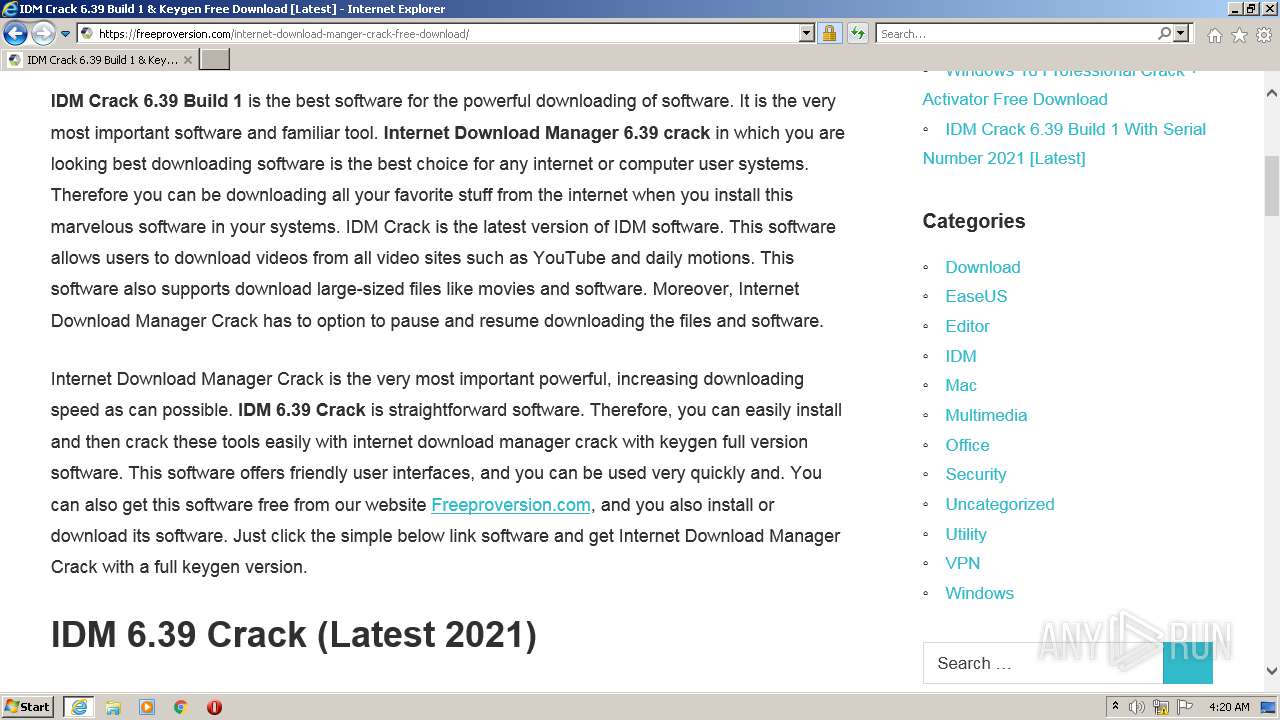Viewport: 1280px width, 720px height.
Task: Open the Windows category
Action: (980, 593)
